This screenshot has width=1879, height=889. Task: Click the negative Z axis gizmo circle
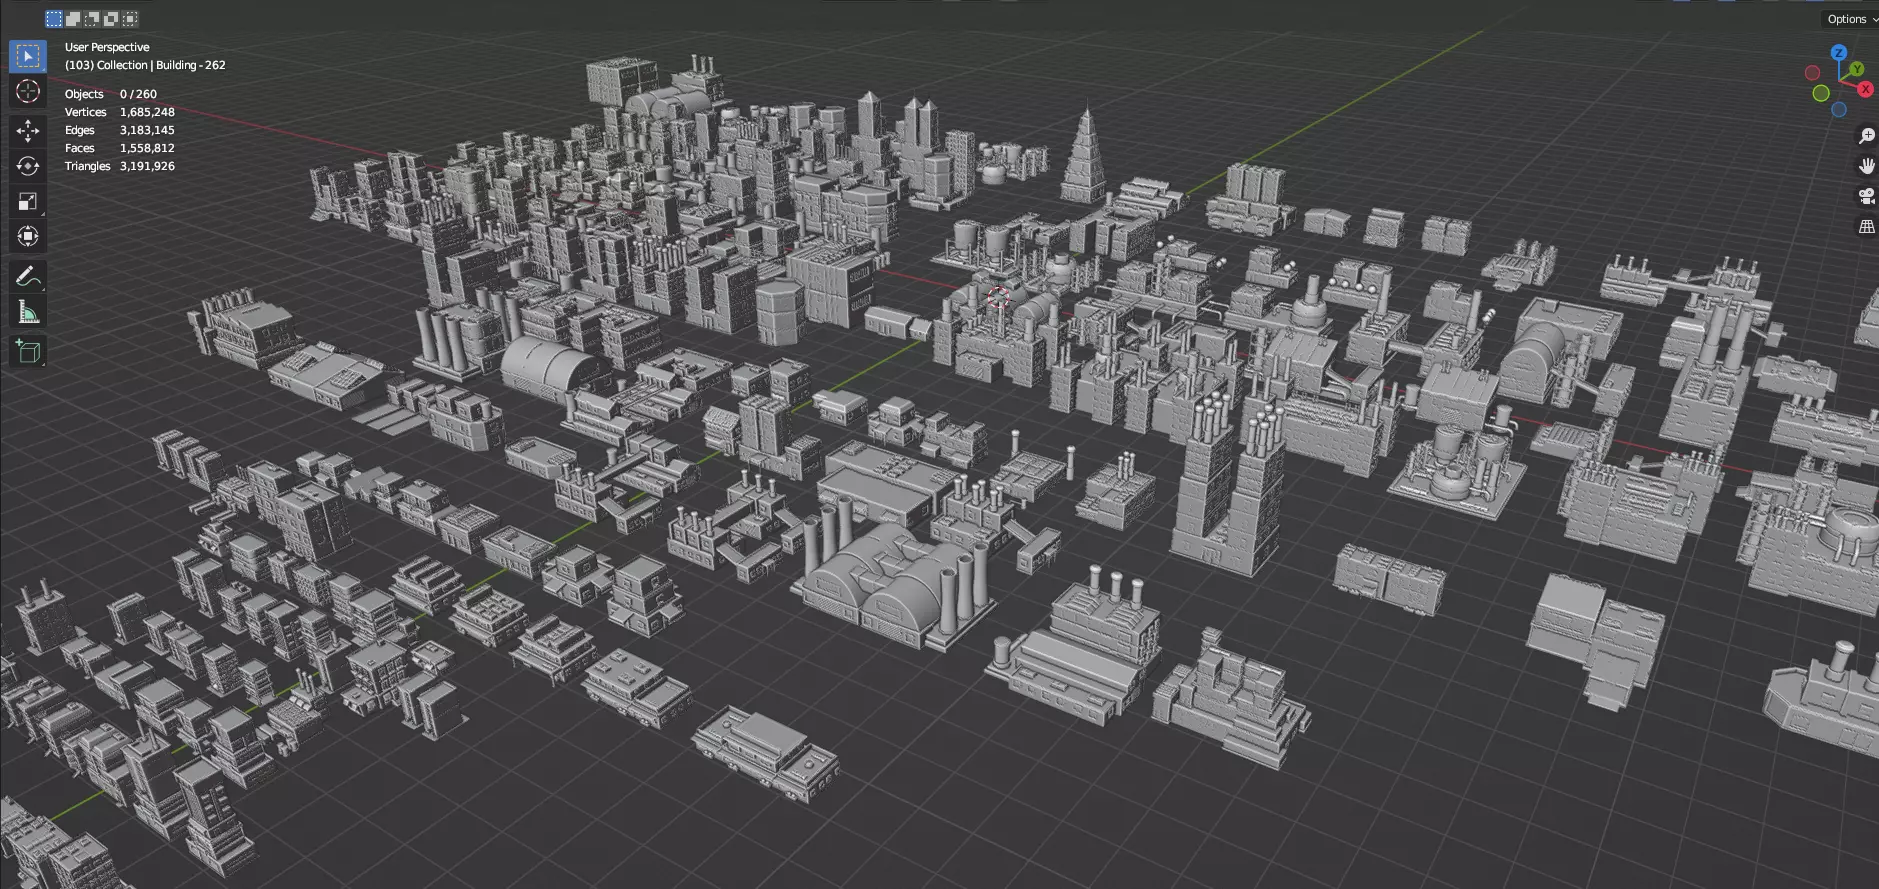(1838, 110)
